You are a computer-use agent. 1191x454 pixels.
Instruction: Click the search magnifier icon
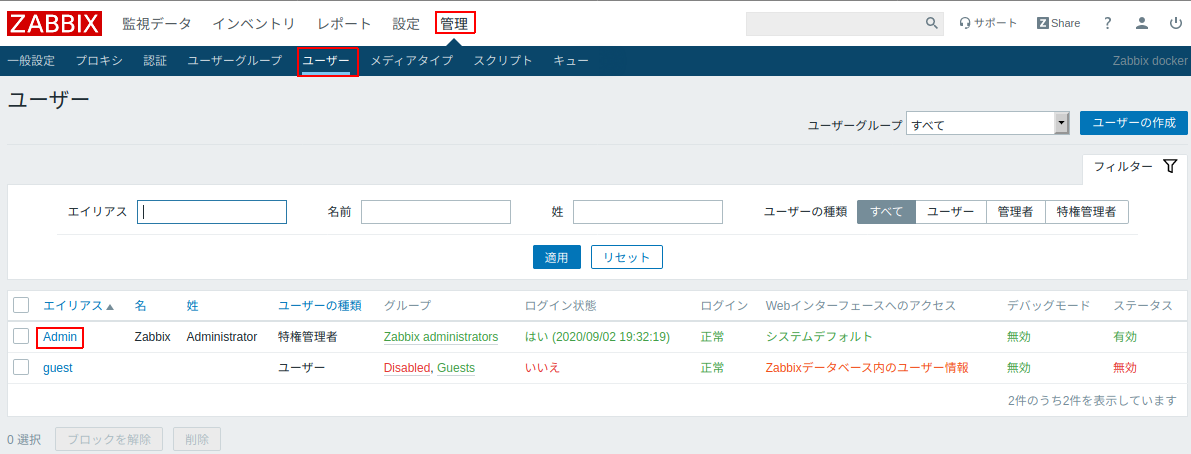click(x=932, y=23)
